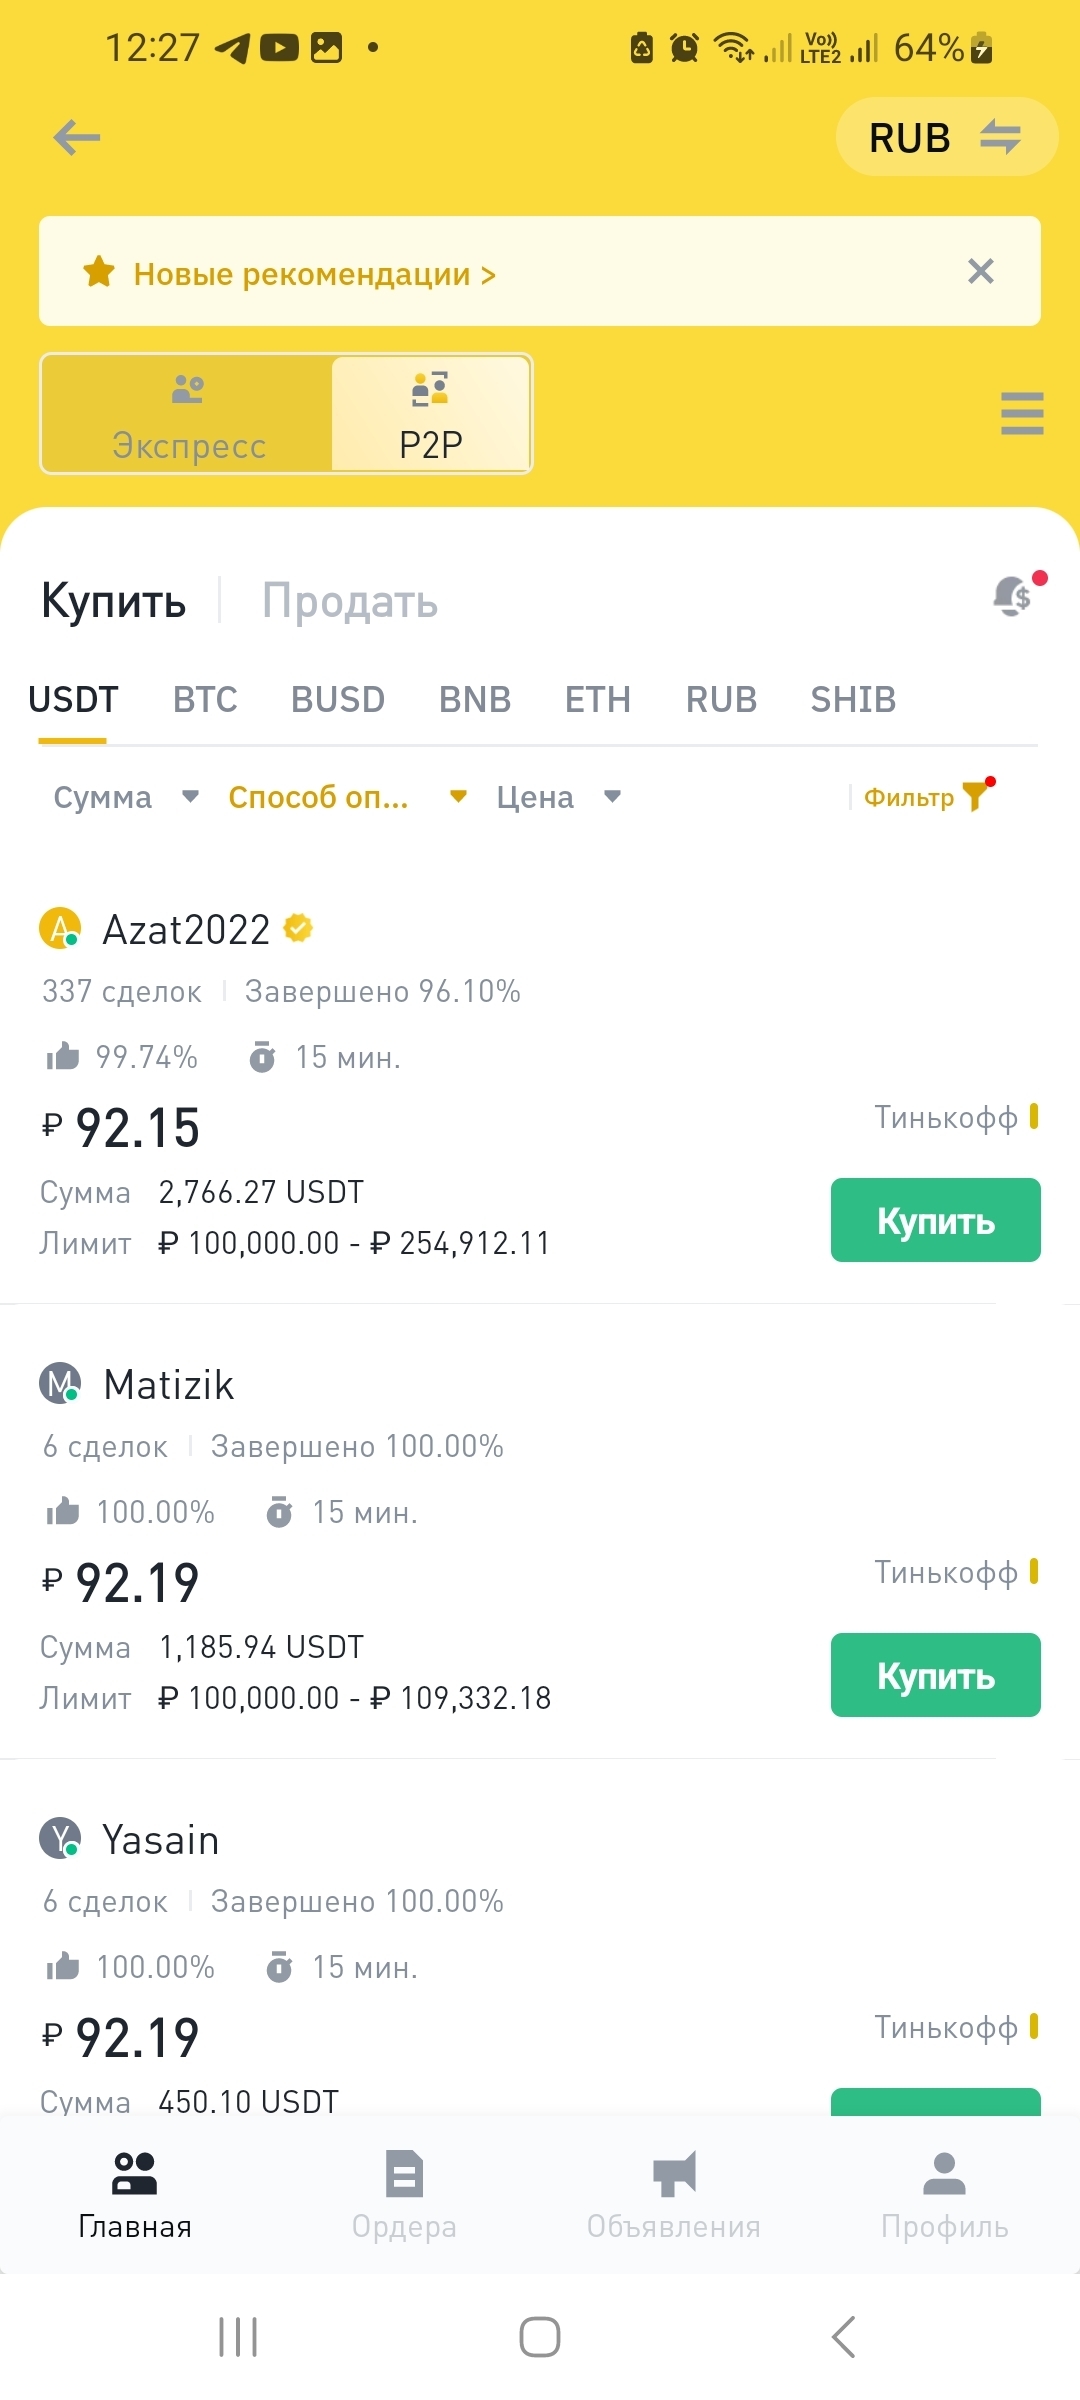
Task: Dismiss the recommendations banner
Action: (x=981, y=271)
